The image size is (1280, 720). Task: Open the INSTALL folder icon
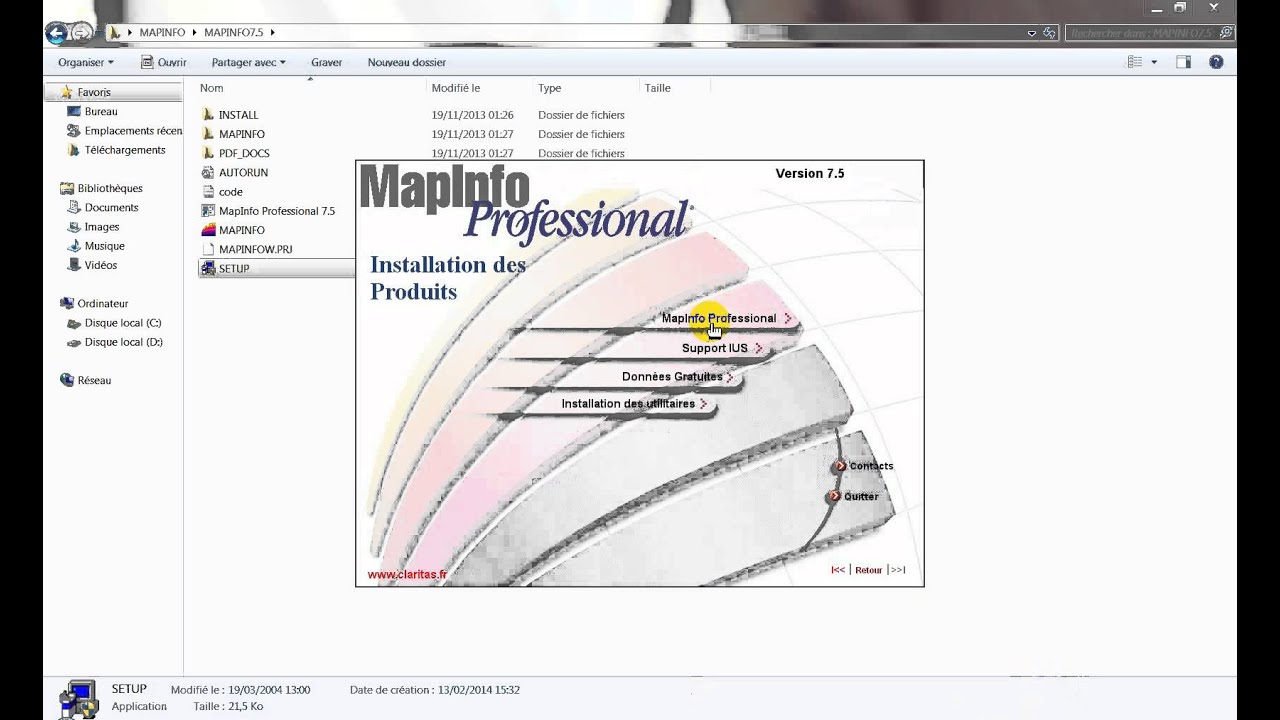(208, 115)
